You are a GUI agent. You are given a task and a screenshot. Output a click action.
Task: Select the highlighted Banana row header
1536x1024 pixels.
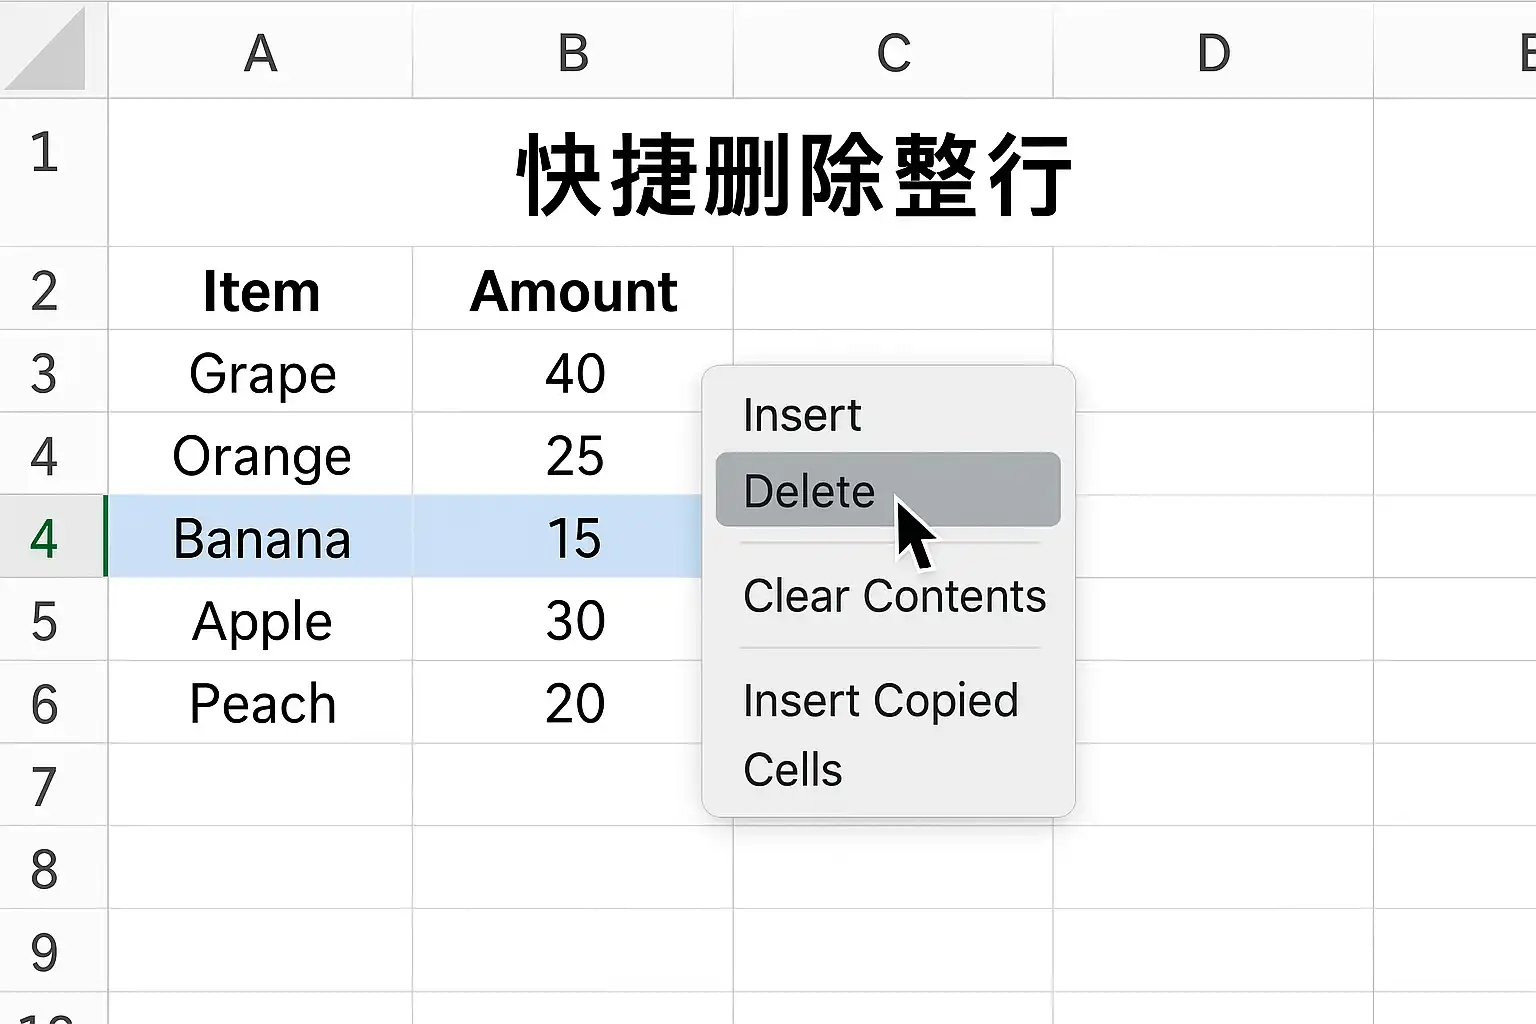click(53, 537)
